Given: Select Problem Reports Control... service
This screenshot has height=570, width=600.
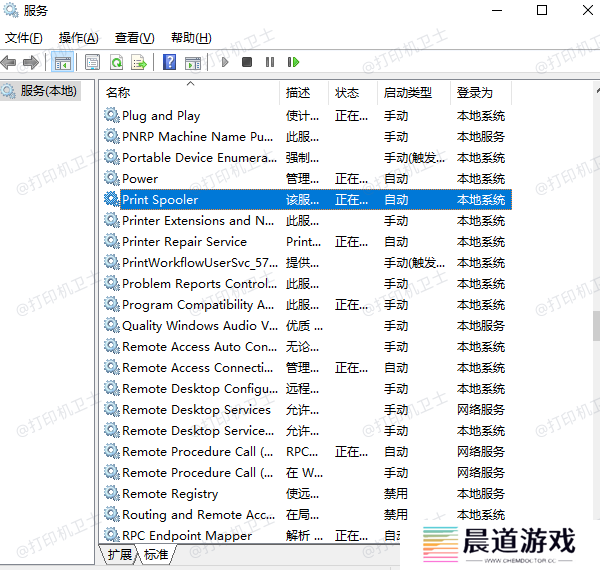Looking at the screenshot, I should 307,284.
